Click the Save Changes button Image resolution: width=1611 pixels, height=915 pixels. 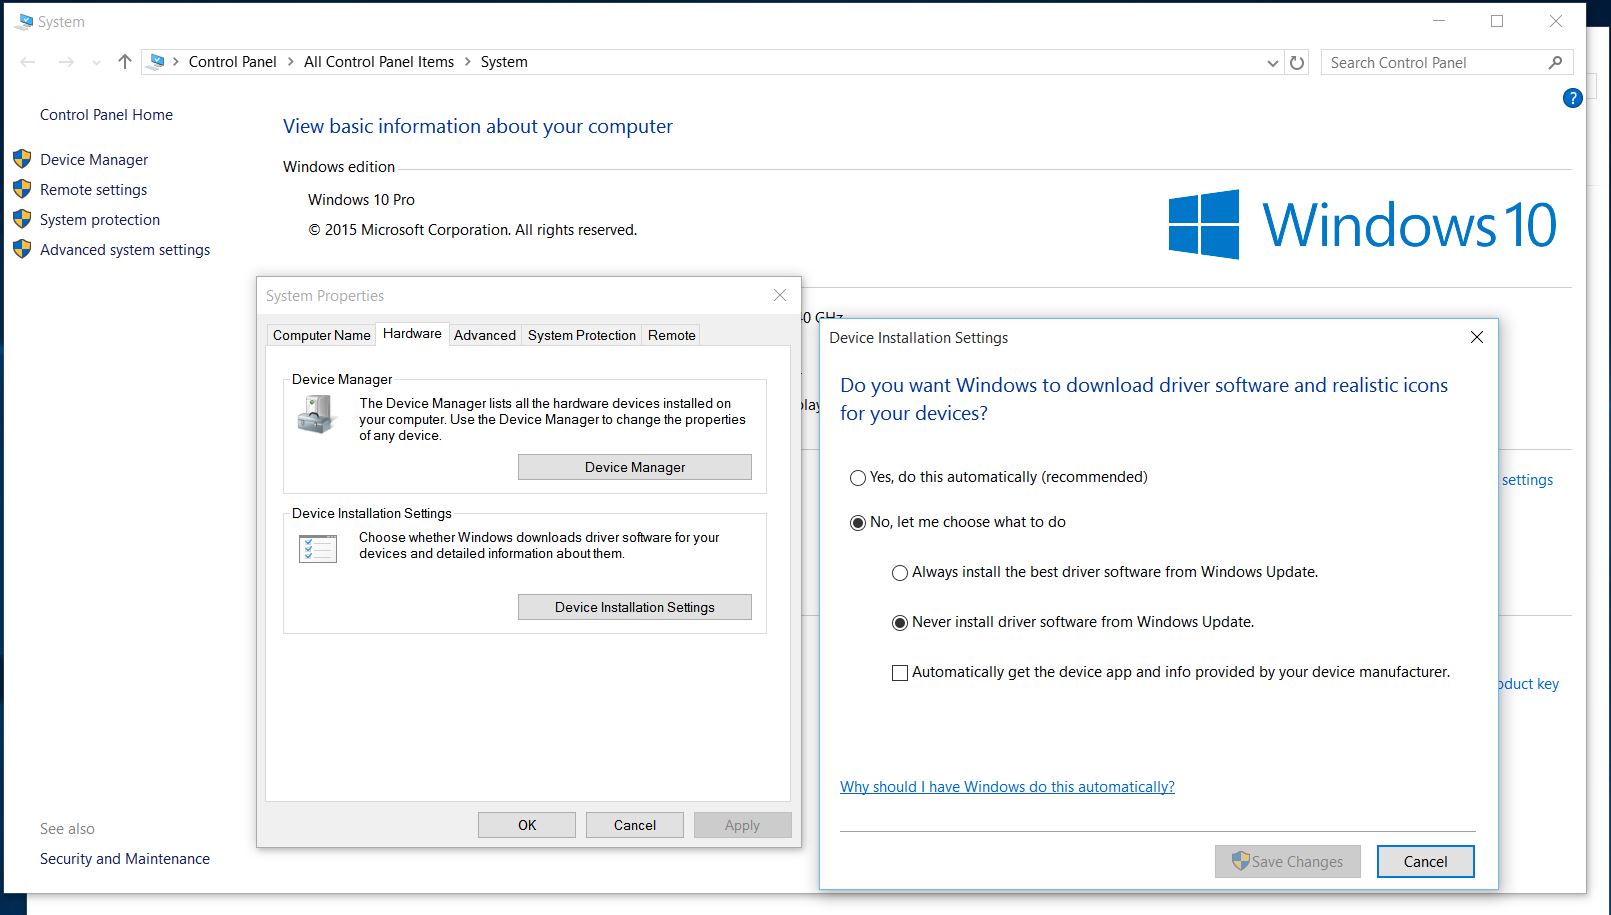click(x=1288, y=861)
